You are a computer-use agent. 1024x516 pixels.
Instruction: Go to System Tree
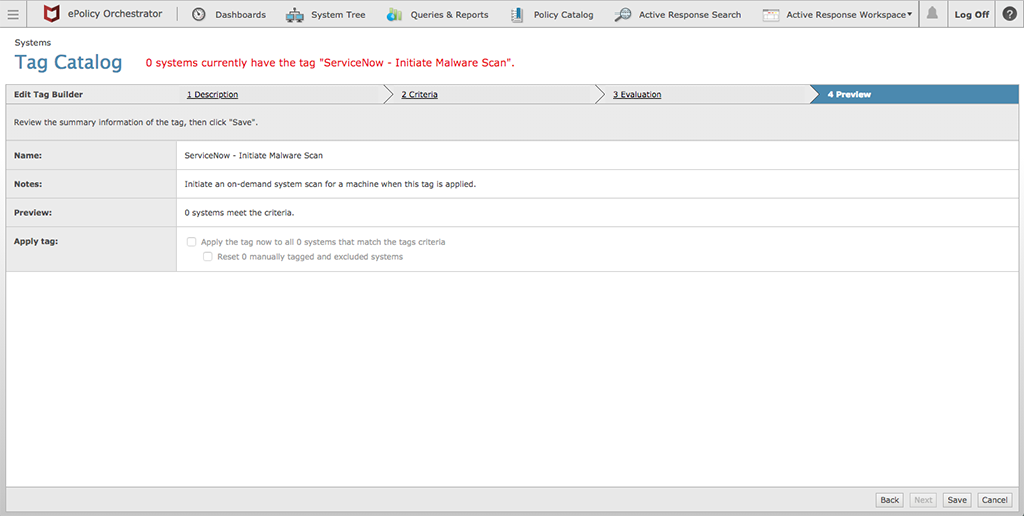coord(338,14)
